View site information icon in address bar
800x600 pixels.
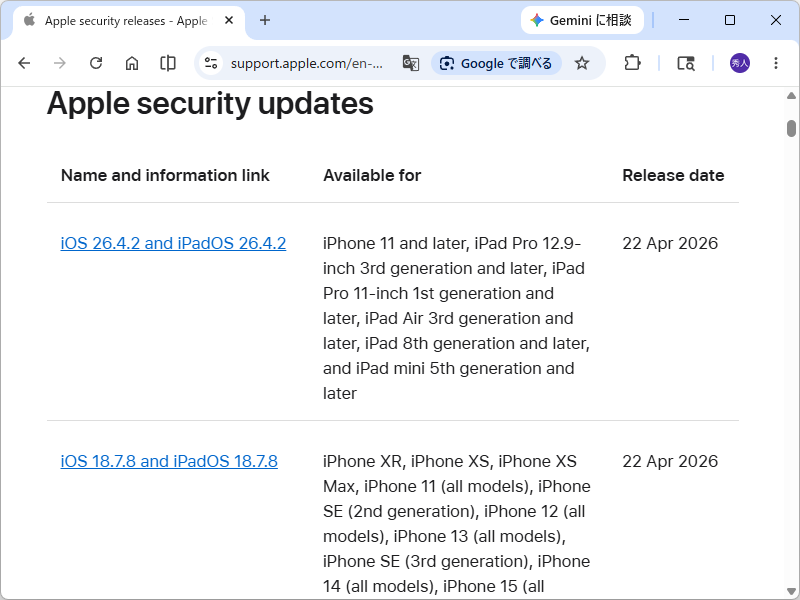(211, 63)
